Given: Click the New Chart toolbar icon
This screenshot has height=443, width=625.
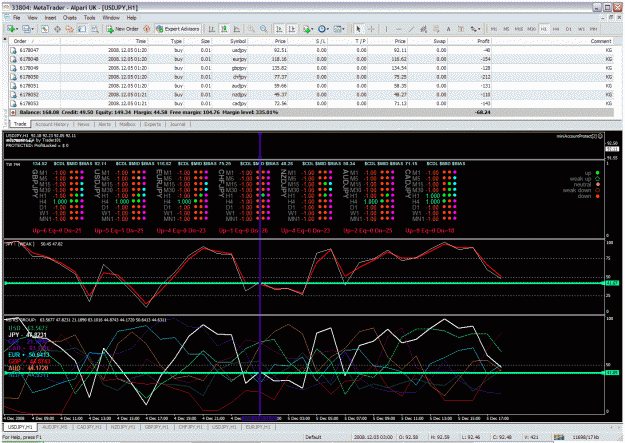Looking at the screenshot, I should [12, 29].
